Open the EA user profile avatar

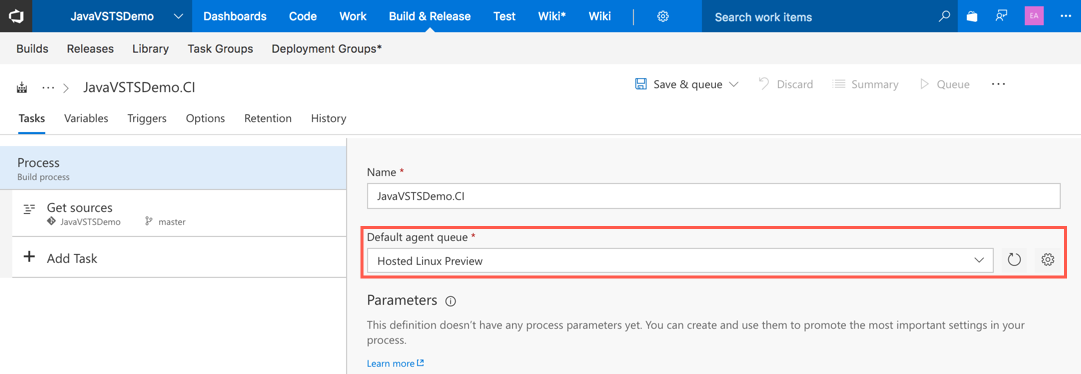point(1033,17)
